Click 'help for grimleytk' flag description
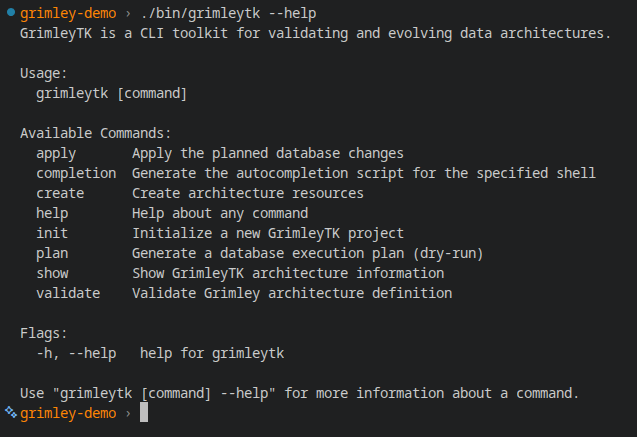The height and width of the screenshot is (437, 637). pos(212,353)
